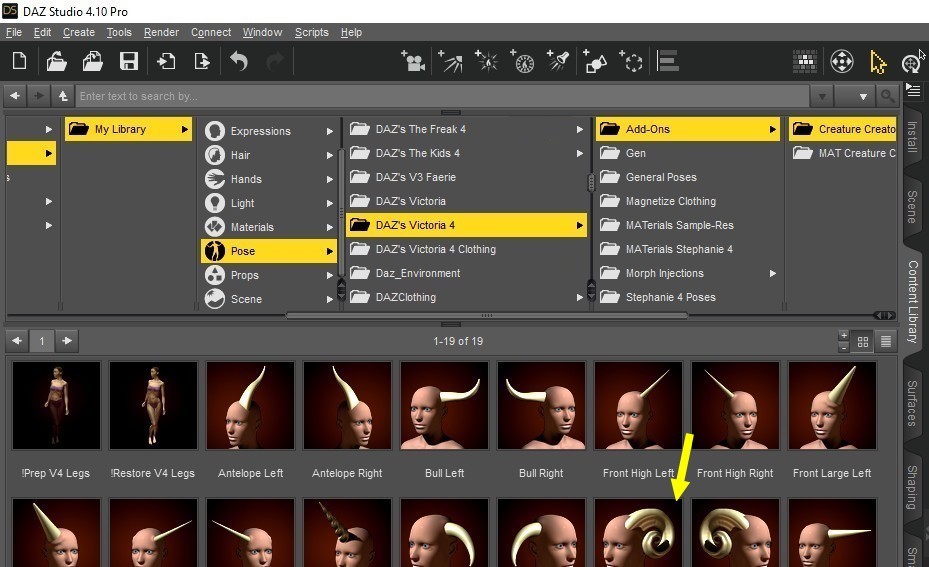Go to next results page
The image size is (929, 567).
[x=67, y=341]
